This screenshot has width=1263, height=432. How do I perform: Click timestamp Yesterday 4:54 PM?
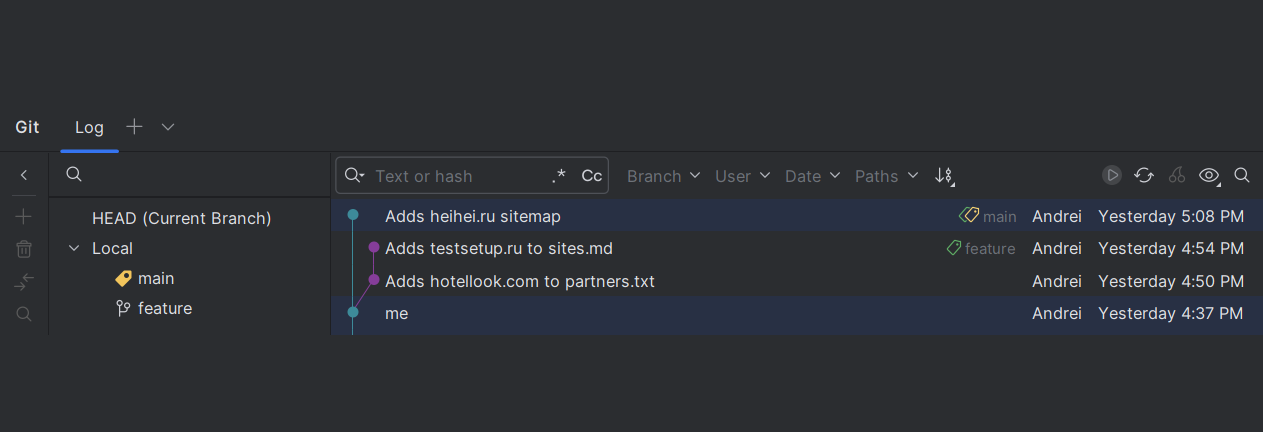click(1171, 248)
